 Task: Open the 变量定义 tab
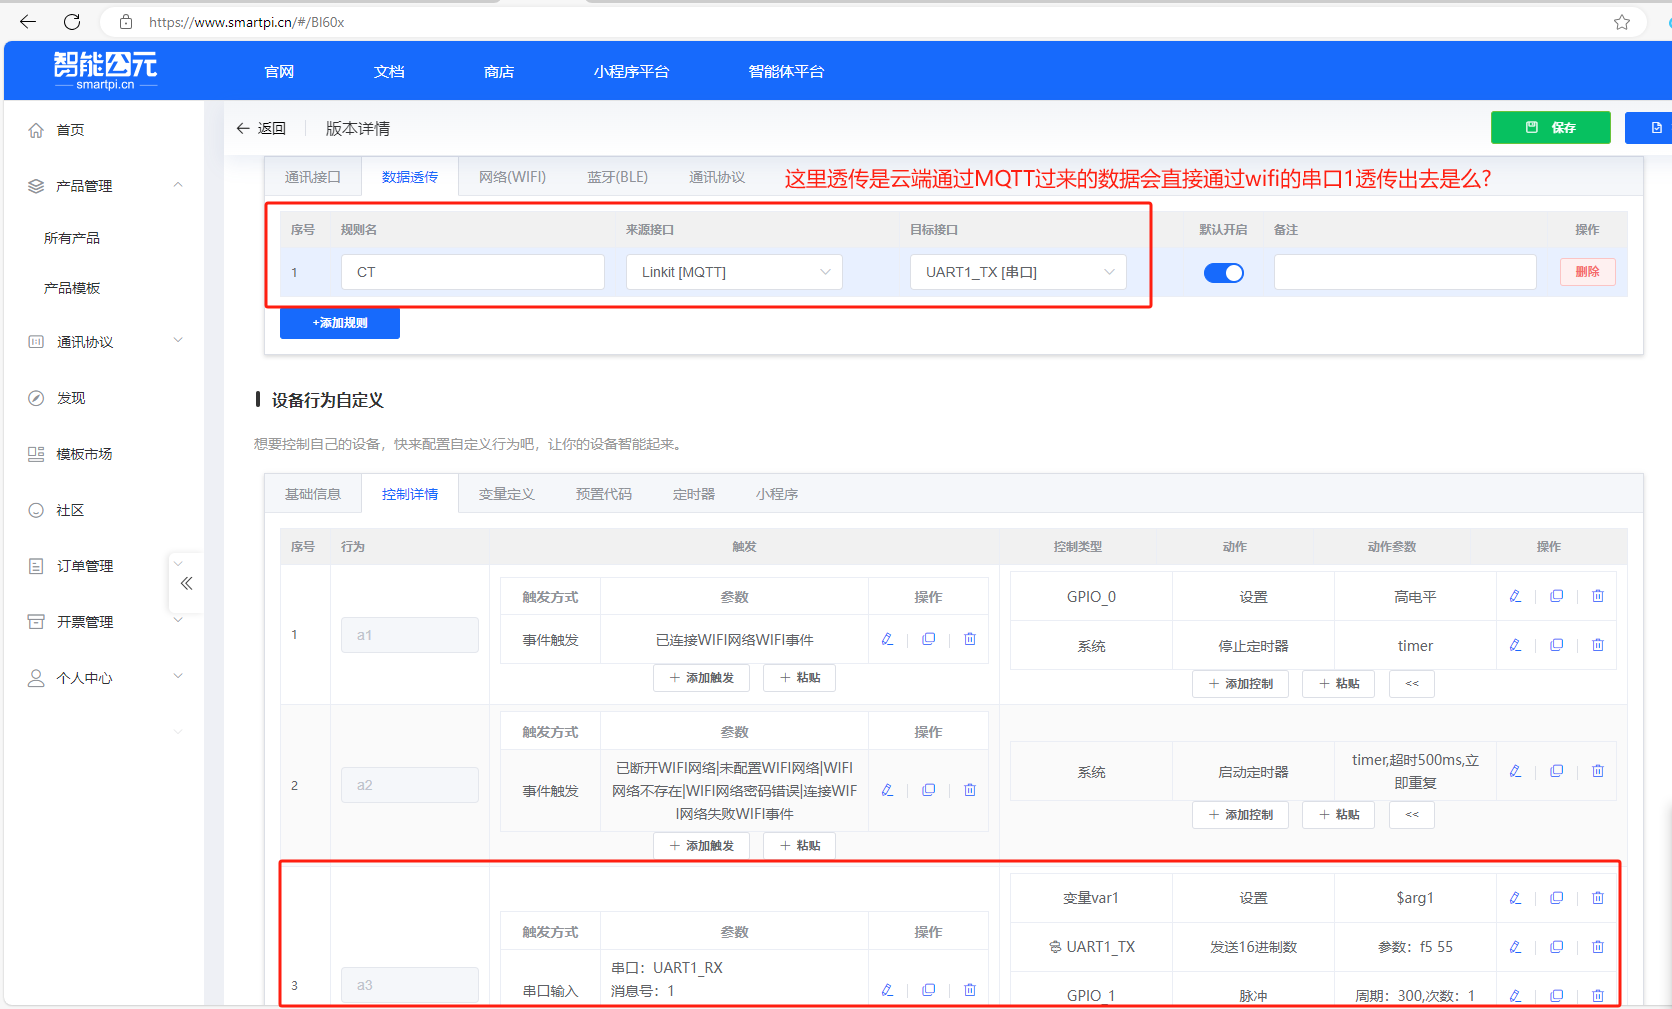click(506, 494)
